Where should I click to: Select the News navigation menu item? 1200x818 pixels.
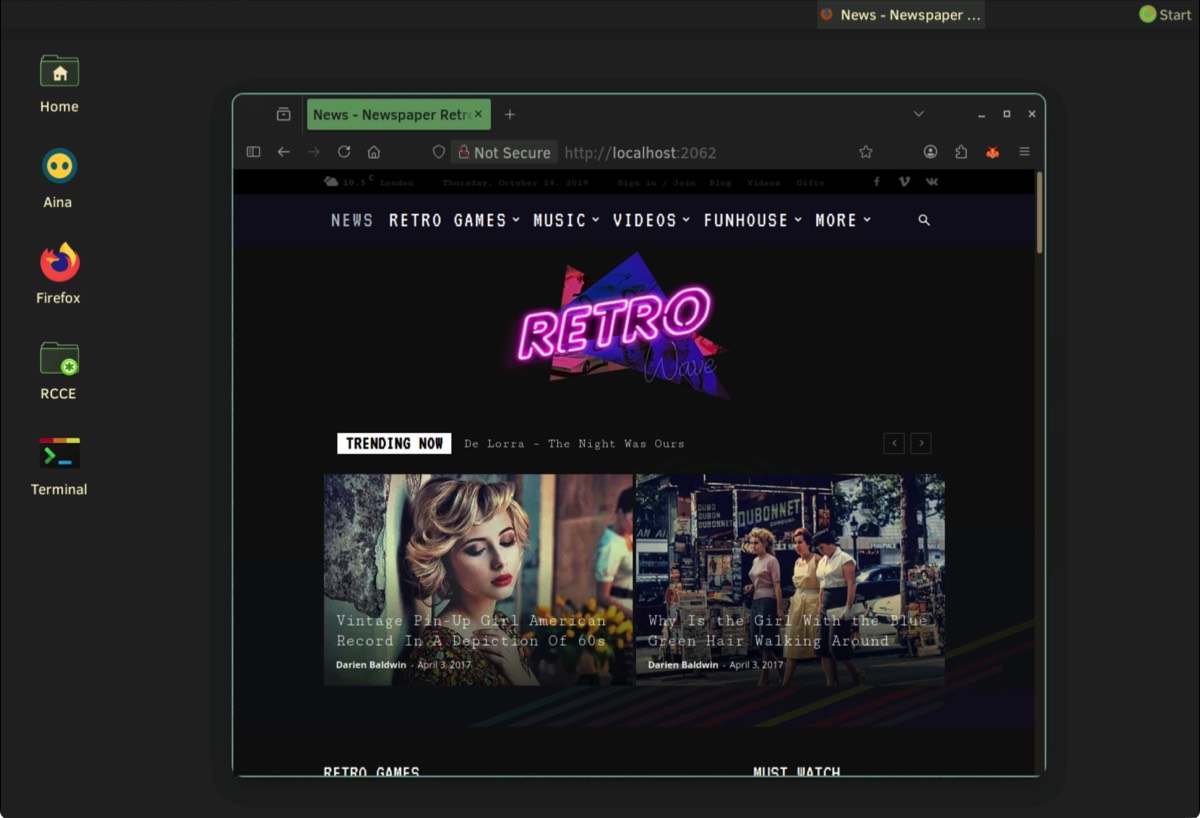click(352, 220)
